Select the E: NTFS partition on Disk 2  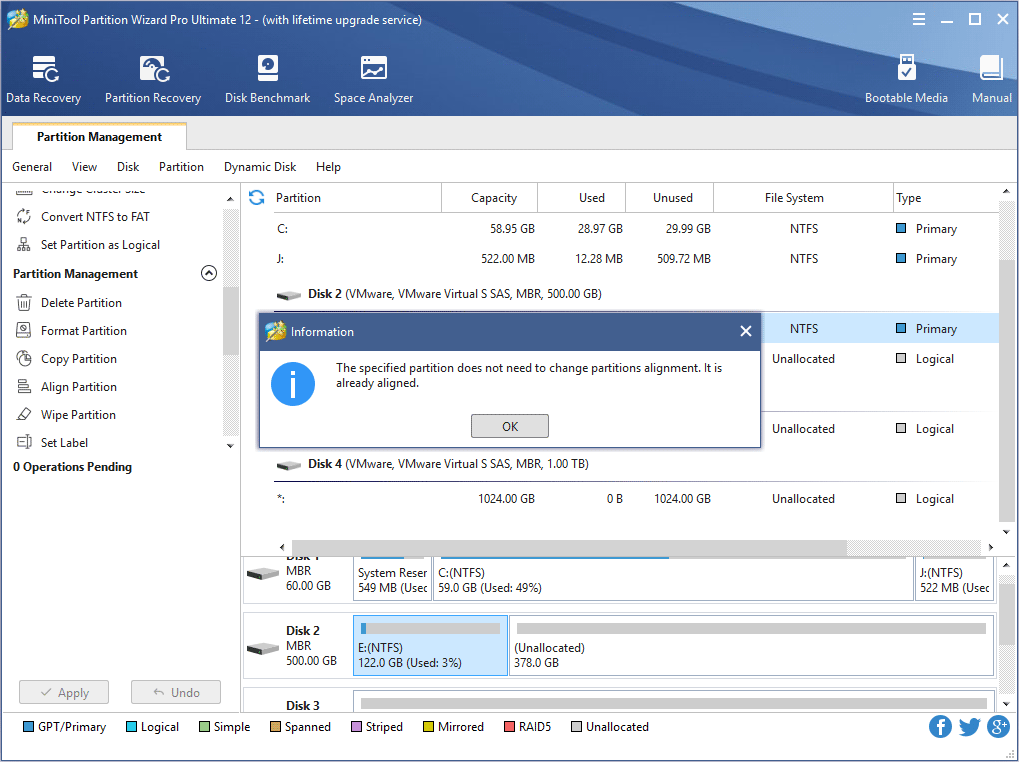pos(430,645)
